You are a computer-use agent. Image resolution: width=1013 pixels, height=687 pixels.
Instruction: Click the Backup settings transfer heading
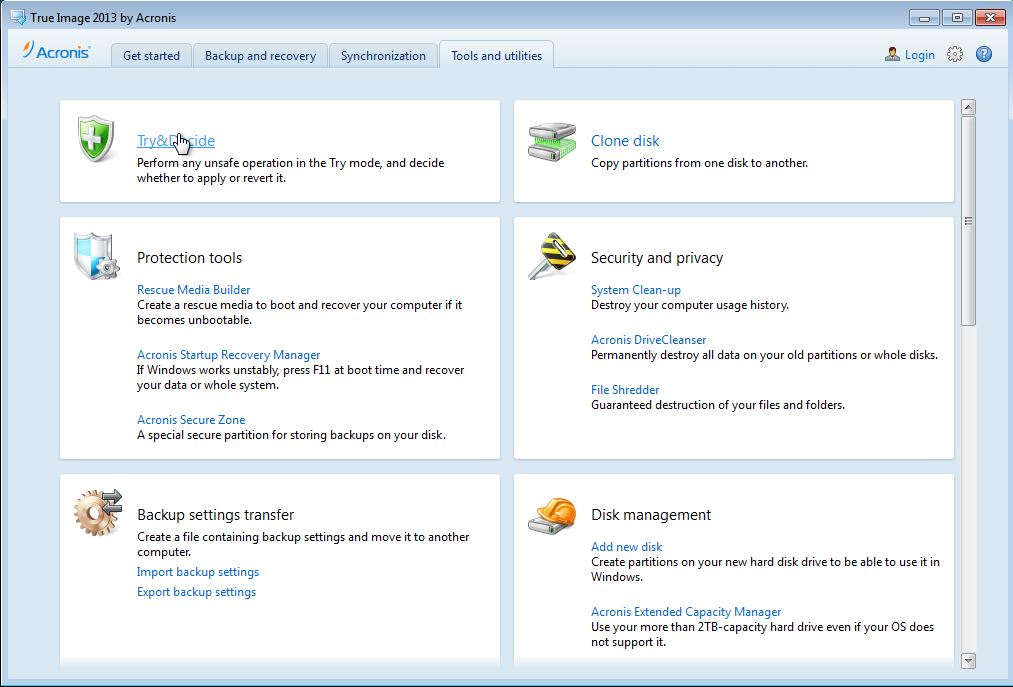215,514
